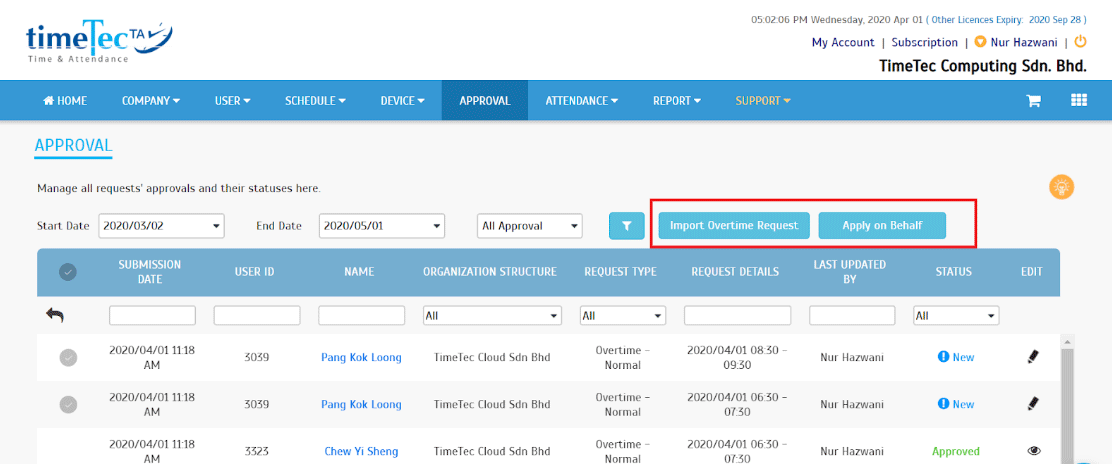Open the SUPPORT menu
This screenshot has width=1112, height=464.
pyautogui.click(x=762, y=101)
